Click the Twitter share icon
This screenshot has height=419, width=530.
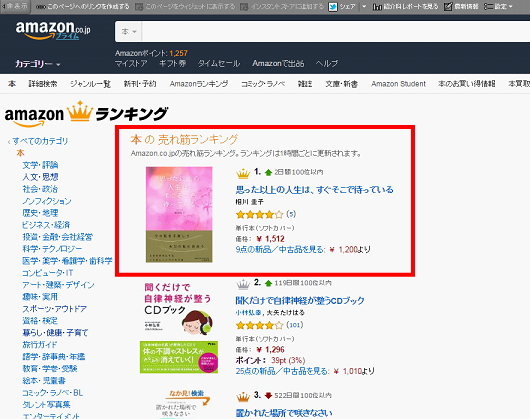333,7
